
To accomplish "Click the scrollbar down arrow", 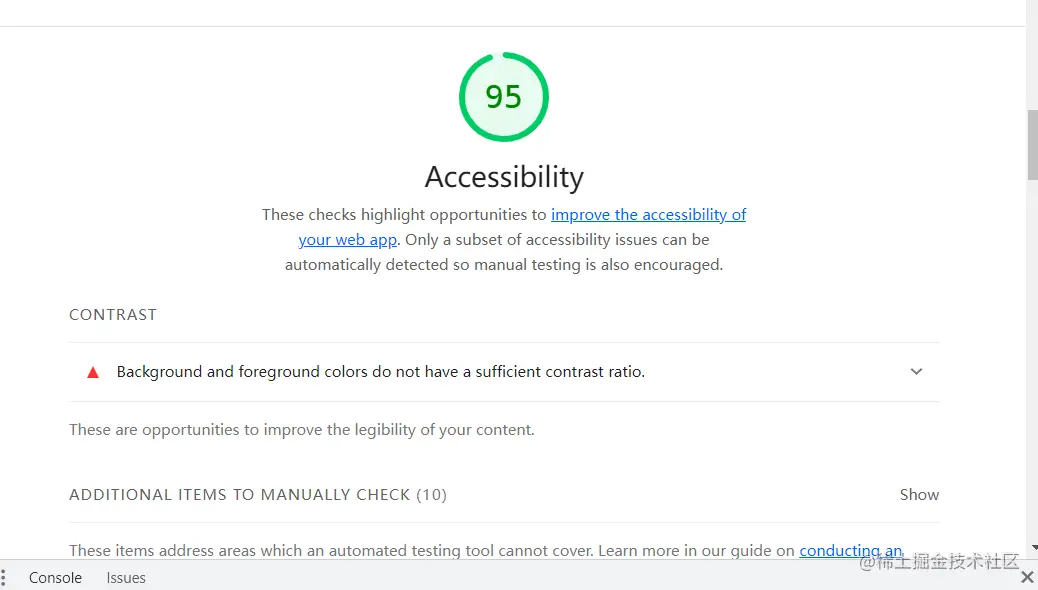I will click(1033, 548).
